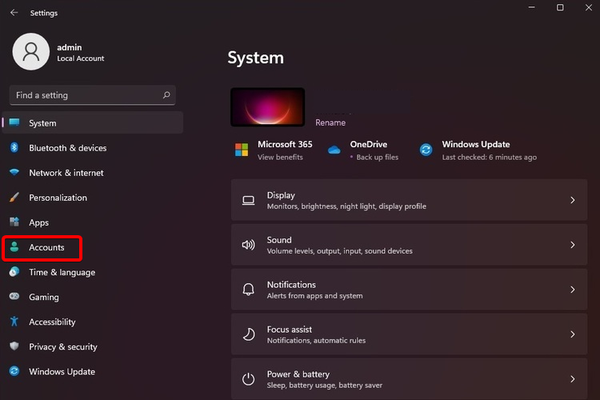Go to Network & internet settings
The image size is (600, 400).
tap(66, 173)
